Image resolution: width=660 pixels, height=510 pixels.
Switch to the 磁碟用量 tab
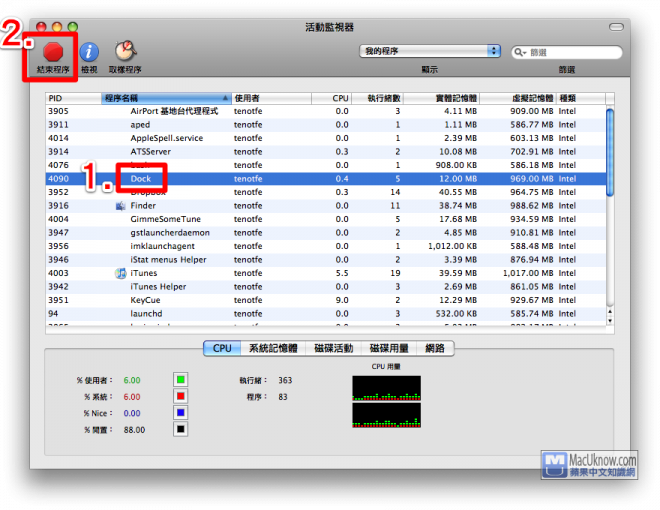tap(389, 348)
